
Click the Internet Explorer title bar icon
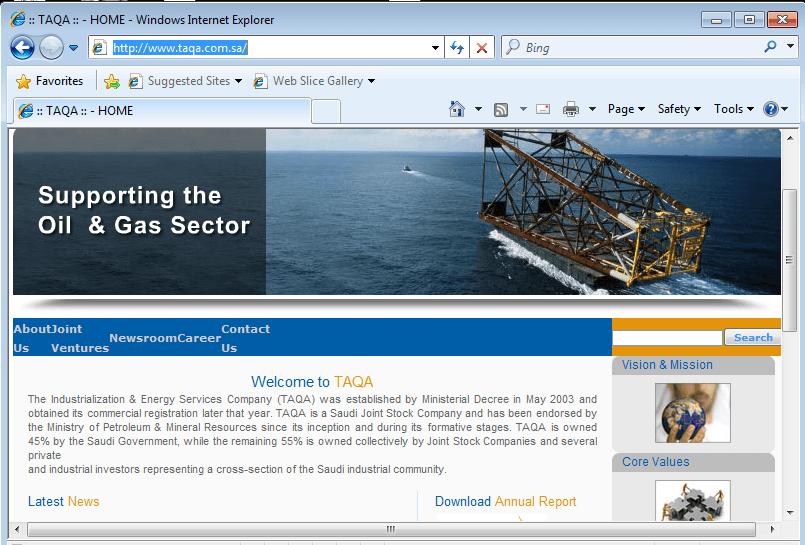17,20
